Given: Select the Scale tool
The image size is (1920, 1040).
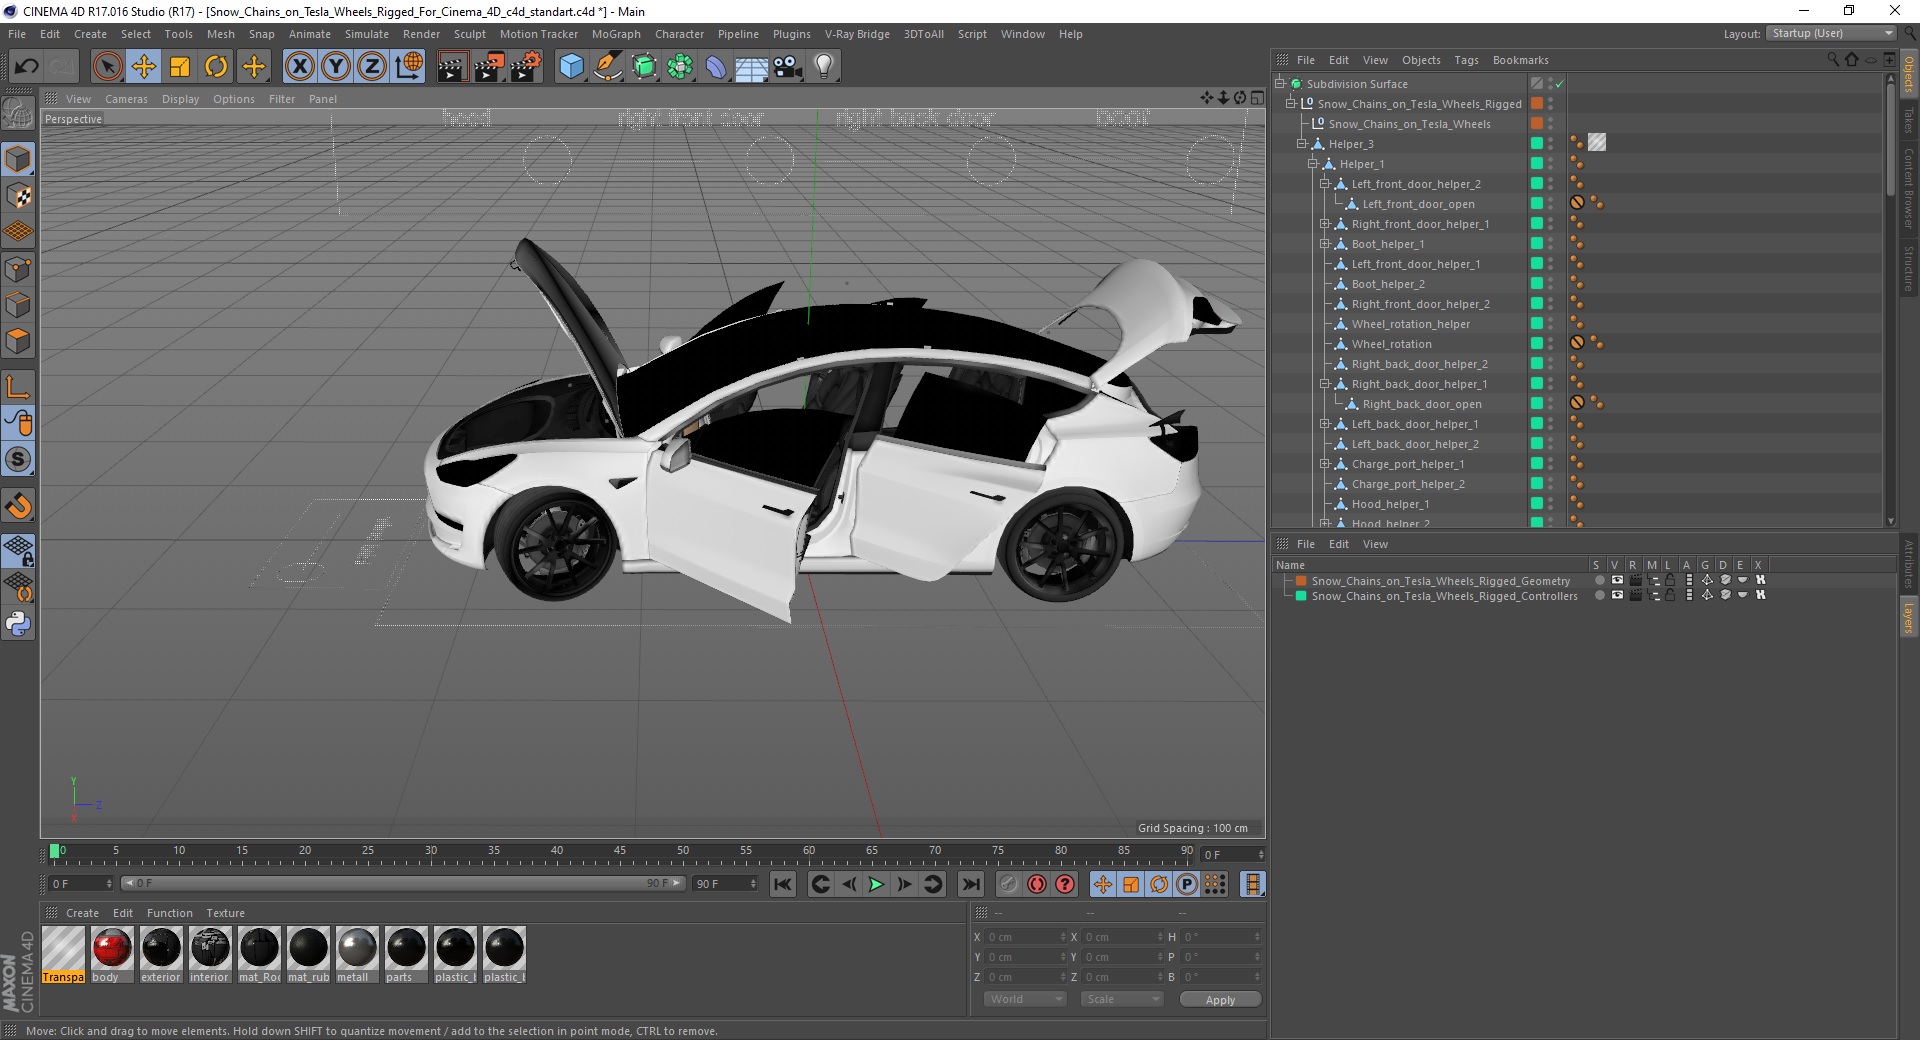Looking at the screenshot, I should point(180,67).
